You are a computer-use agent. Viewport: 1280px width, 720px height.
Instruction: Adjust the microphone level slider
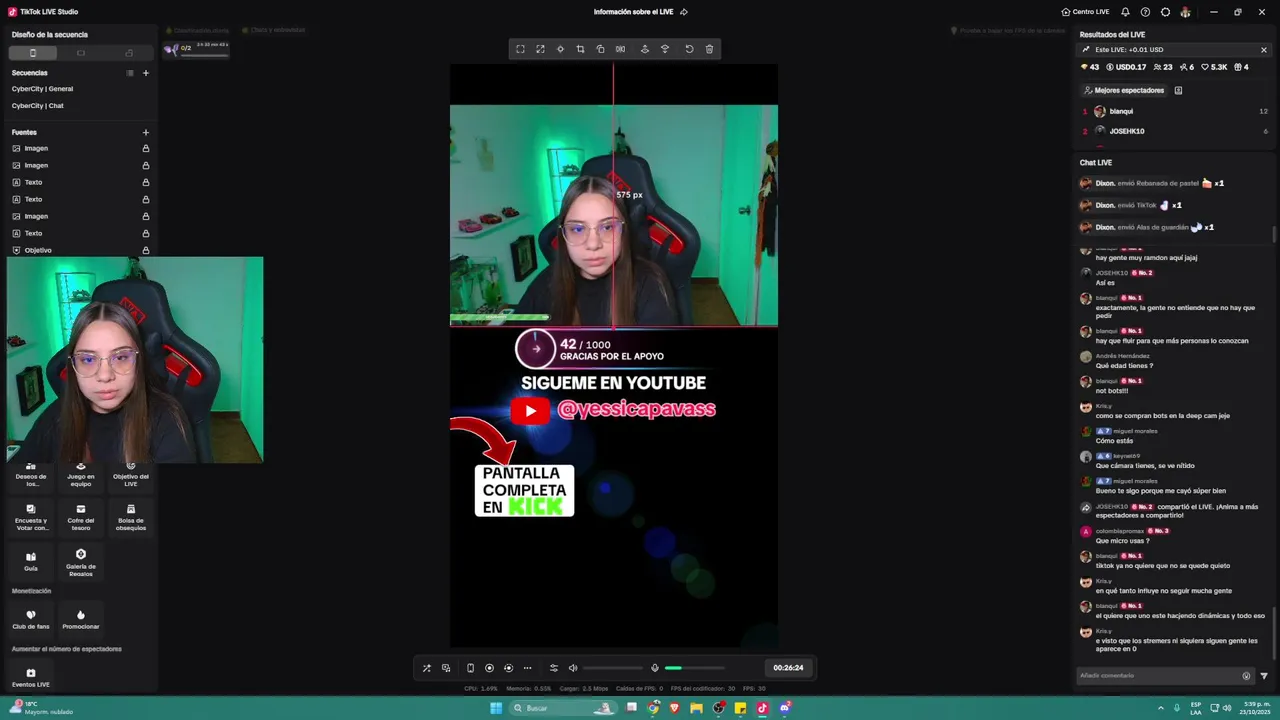point(695,668)
